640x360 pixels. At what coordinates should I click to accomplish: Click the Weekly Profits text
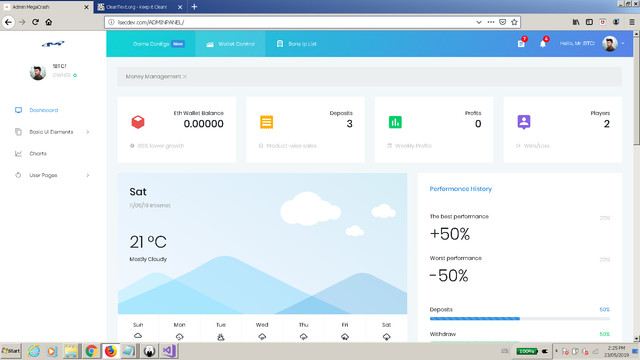(x=413, y=146)
